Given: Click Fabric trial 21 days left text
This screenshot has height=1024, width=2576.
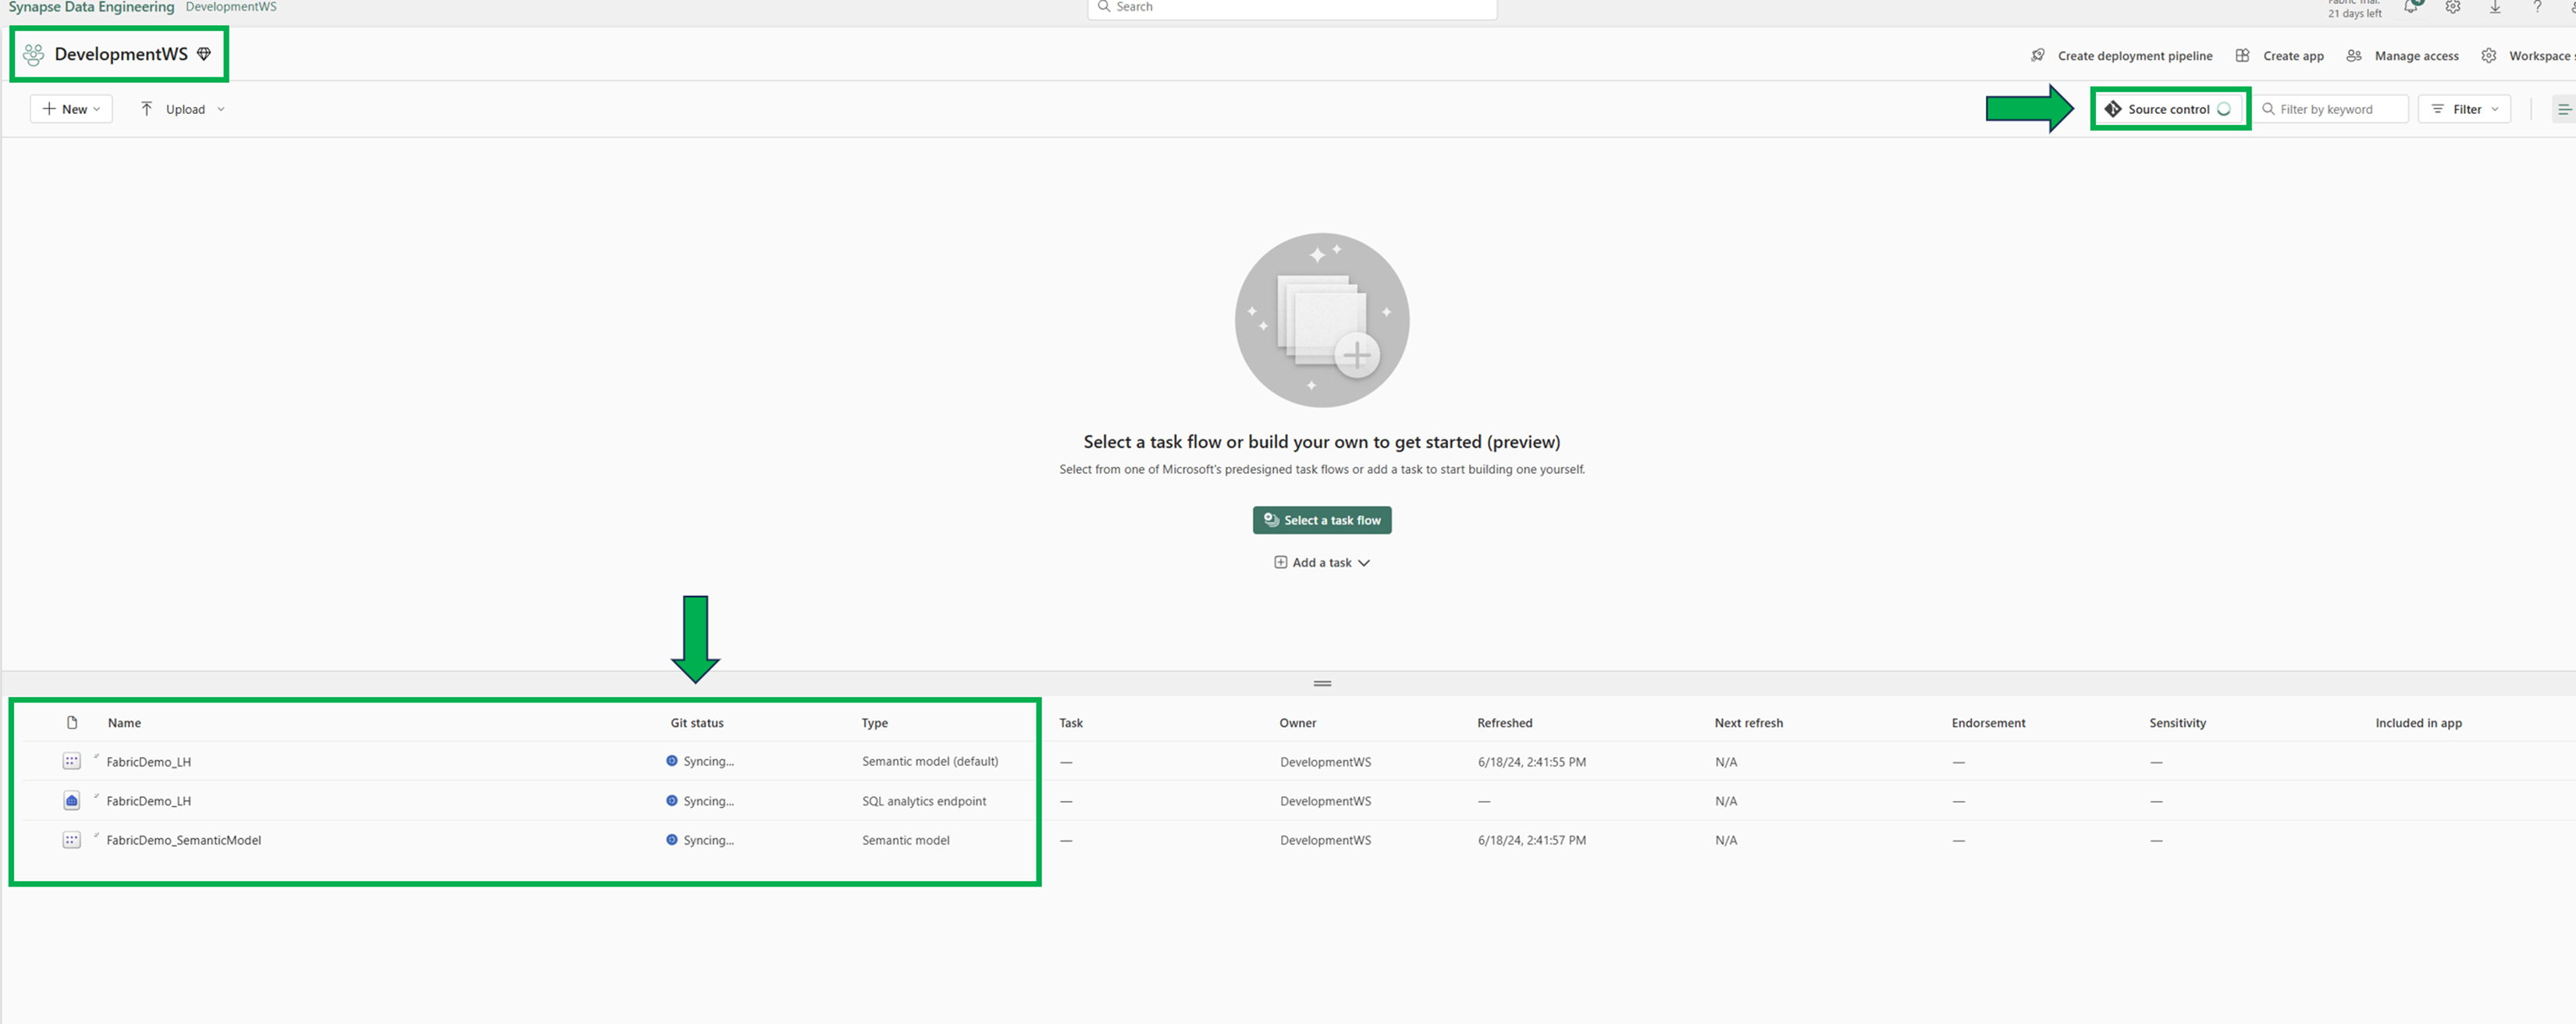Looking at the screenshot, I should [x=2354, y=9].
